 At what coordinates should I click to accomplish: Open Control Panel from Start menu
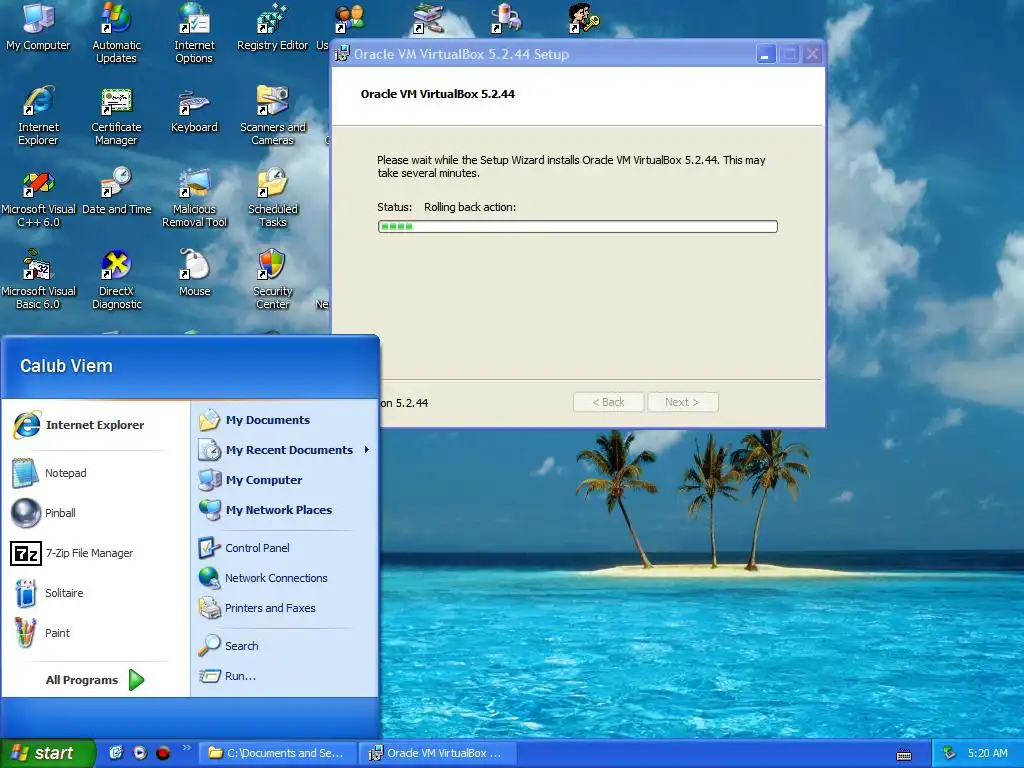pyautogui.click(x=284, y=548)
